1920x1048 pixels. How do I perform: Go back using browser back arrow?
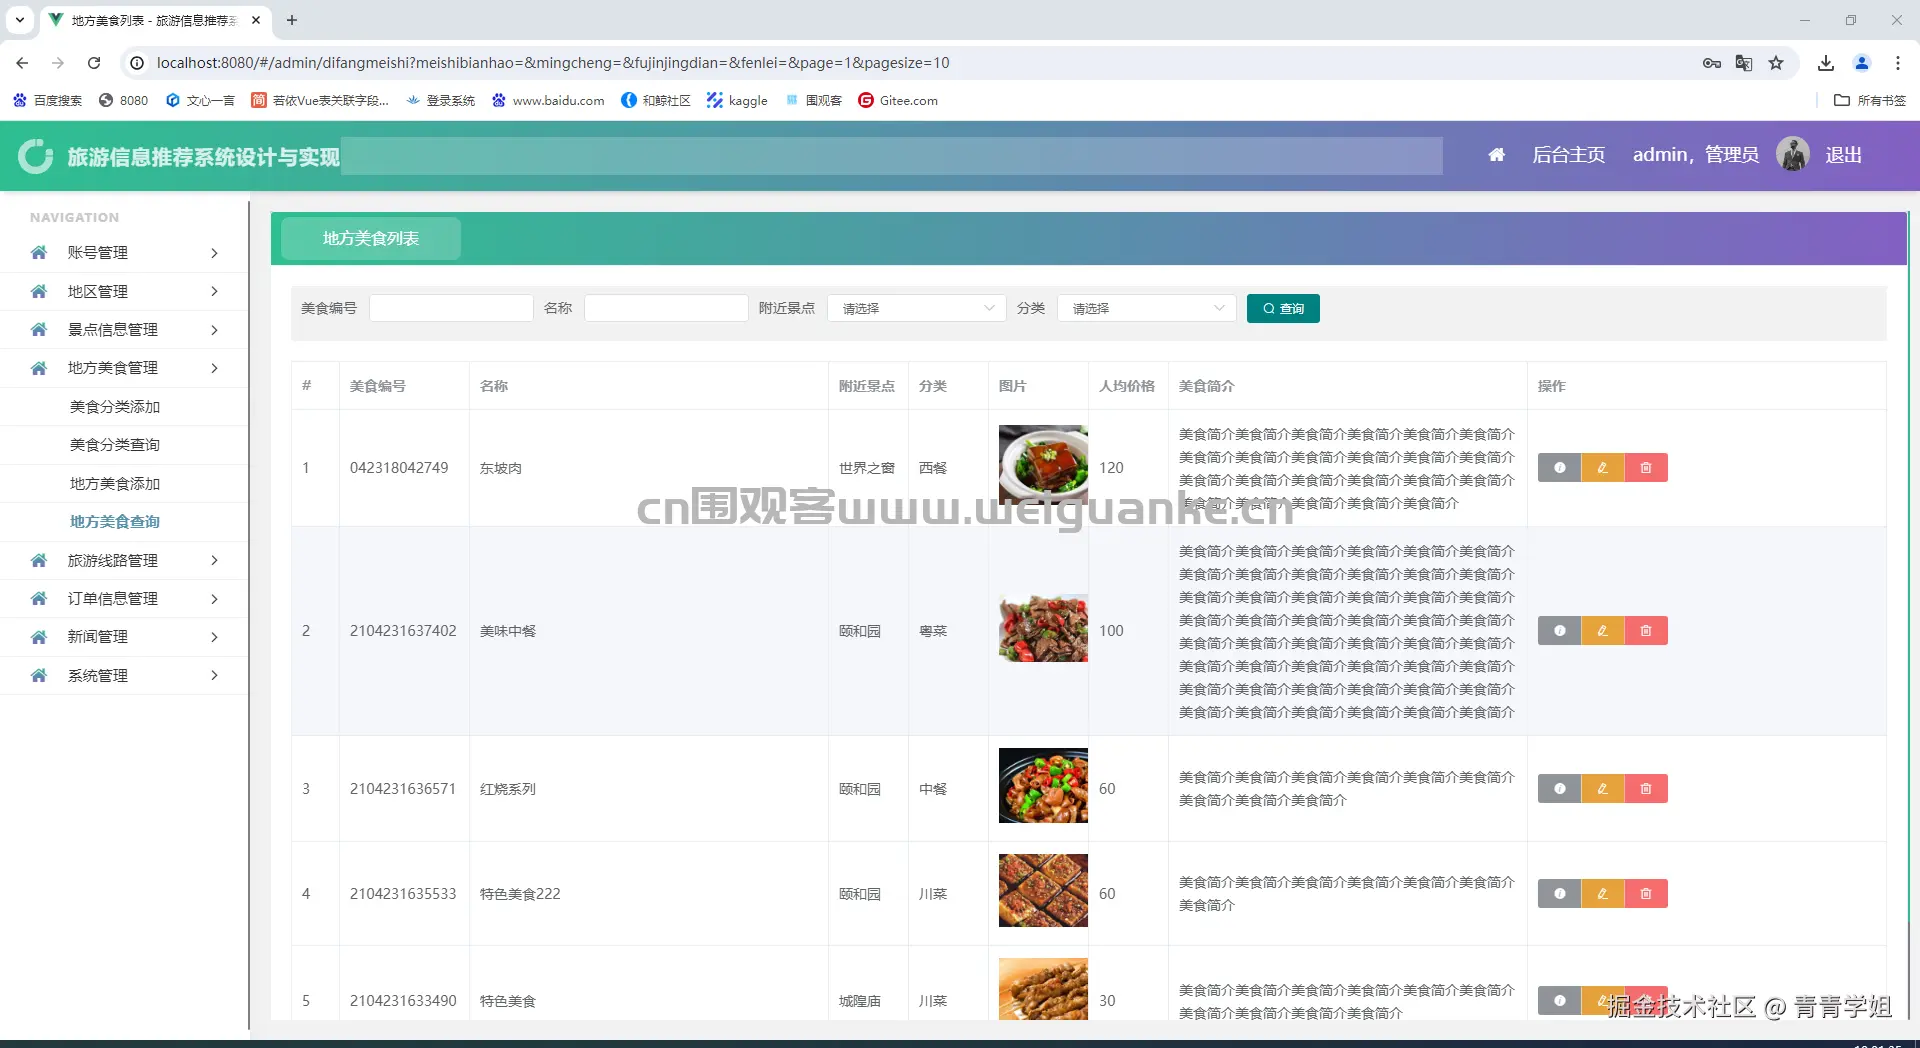[22, 63]
